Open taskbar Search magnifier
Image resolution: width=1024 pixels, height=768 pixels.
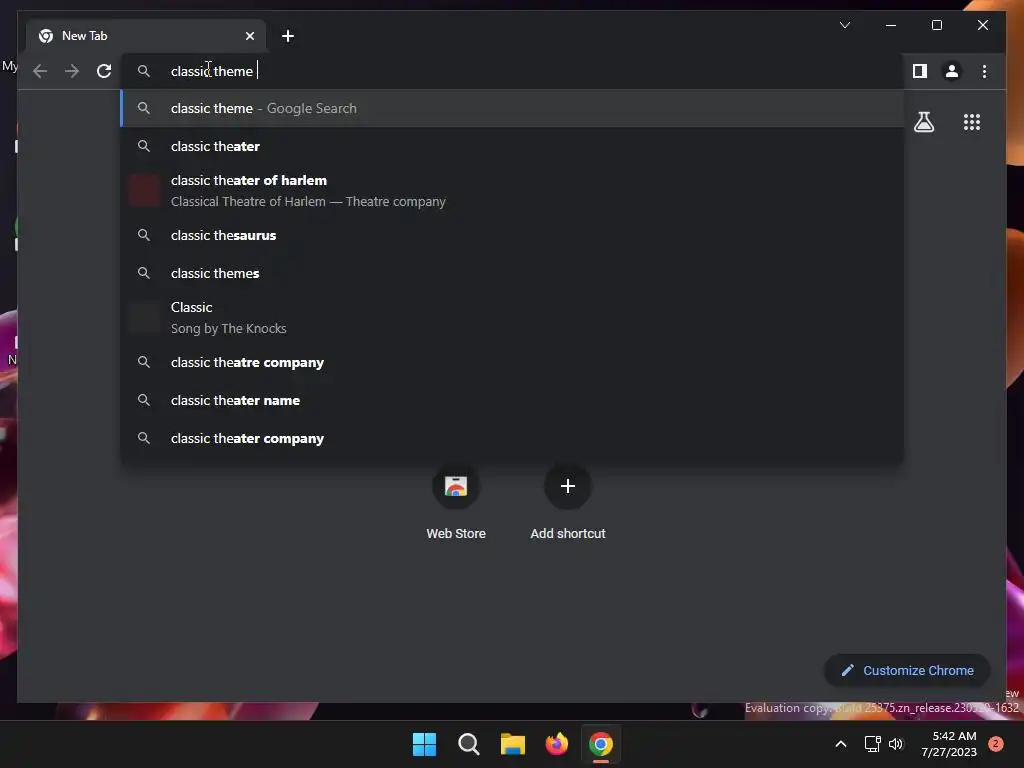[468, 744]
